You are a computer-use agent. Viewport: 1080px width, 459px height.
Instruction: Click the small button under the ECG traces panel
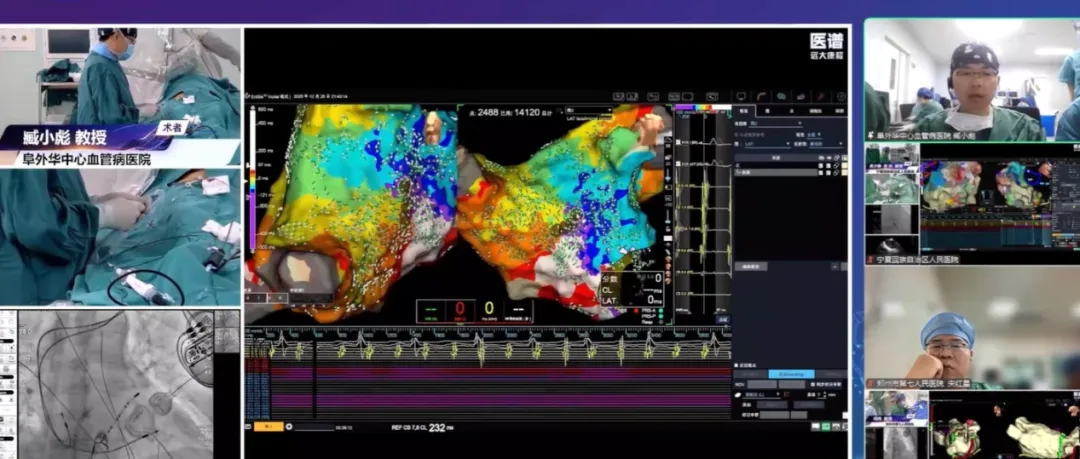click(722, 320)
